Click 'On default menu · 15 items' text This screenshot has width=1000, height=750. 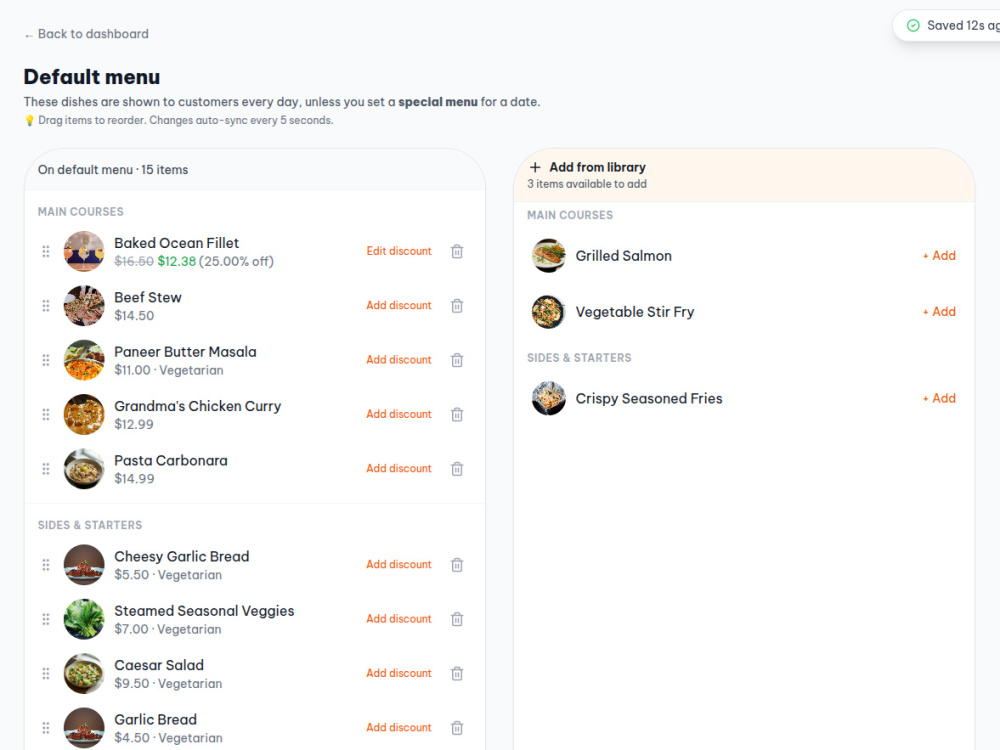(x=113, y=170)
